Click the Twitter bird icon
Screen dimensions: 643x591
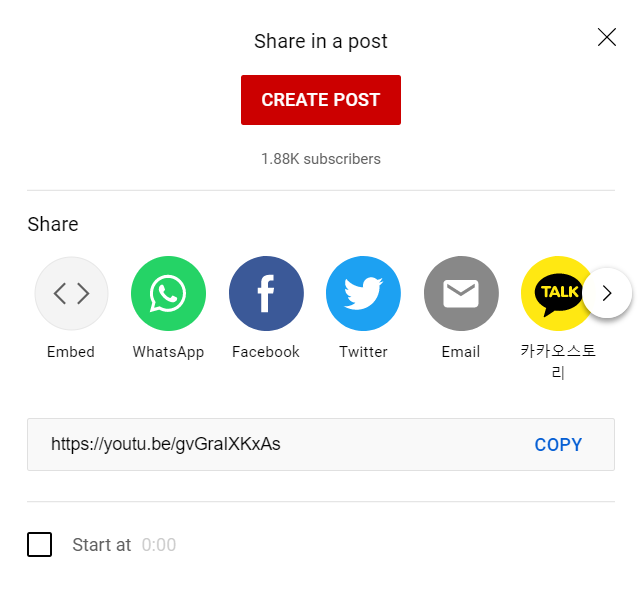[363, 293]
